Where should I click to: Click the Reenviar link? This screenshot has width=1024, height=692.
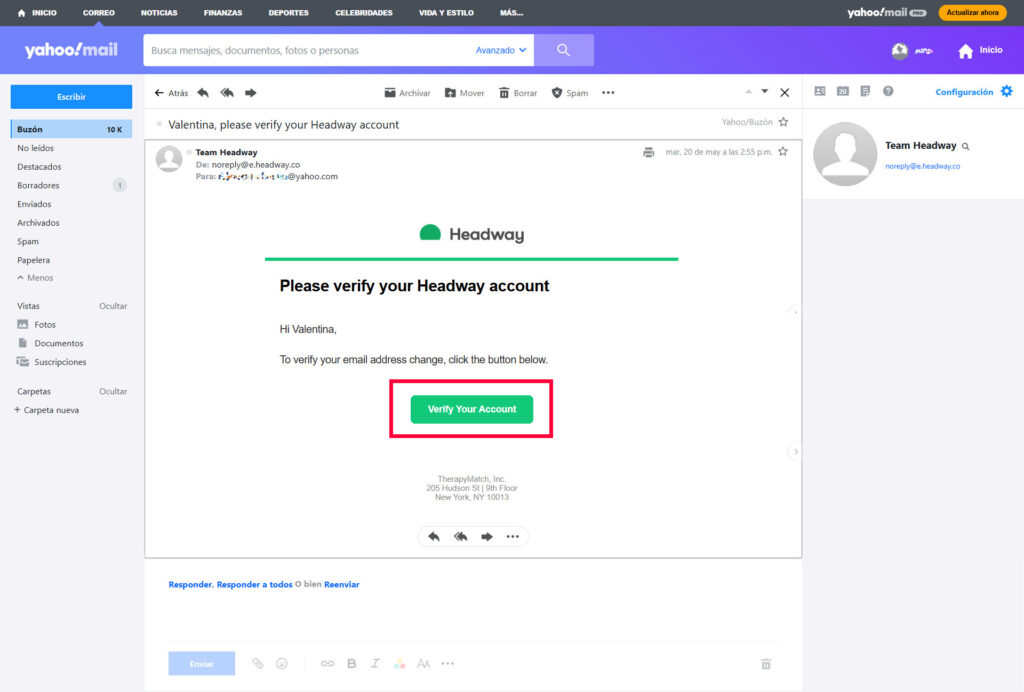[342, 584]
